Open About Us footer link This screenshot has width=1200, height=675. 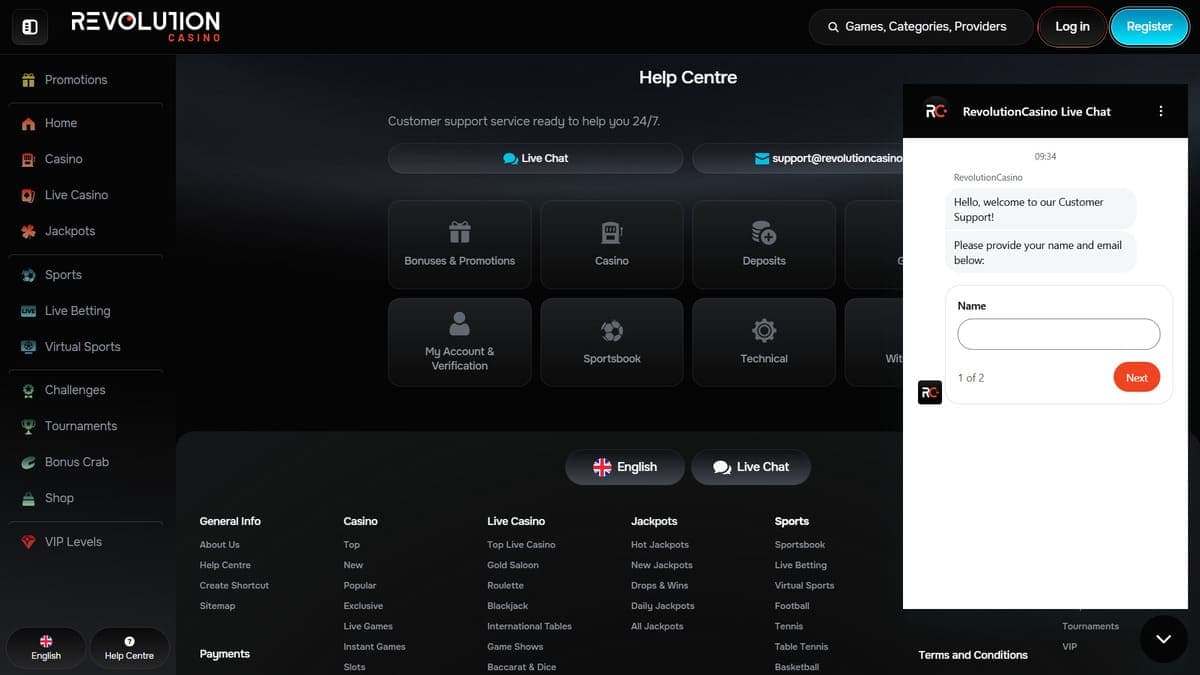coord(220,545)
